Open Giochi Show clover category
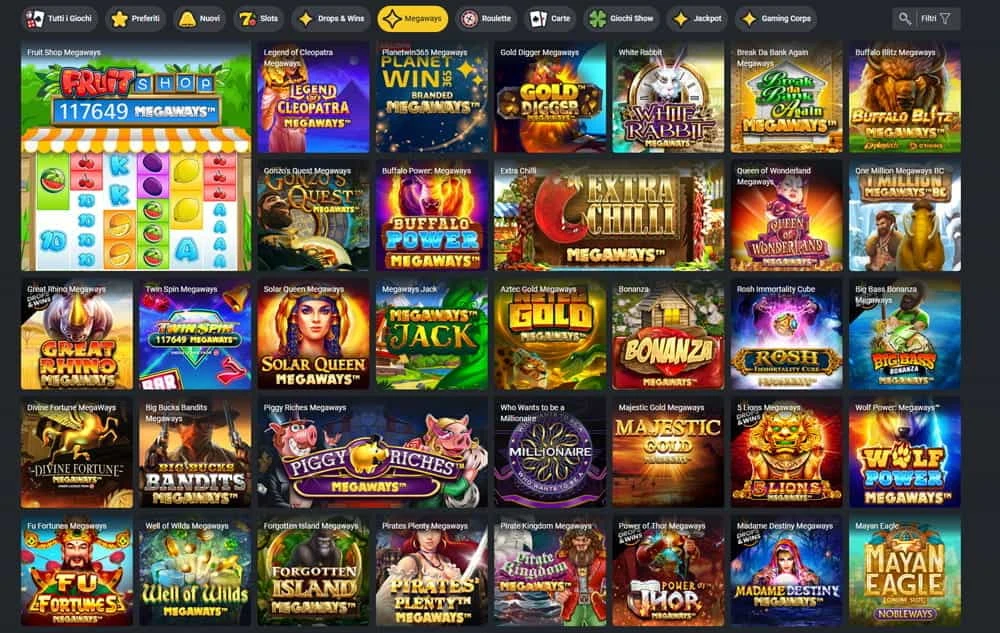Viewport: 1000px width, 633px height. 621,19
